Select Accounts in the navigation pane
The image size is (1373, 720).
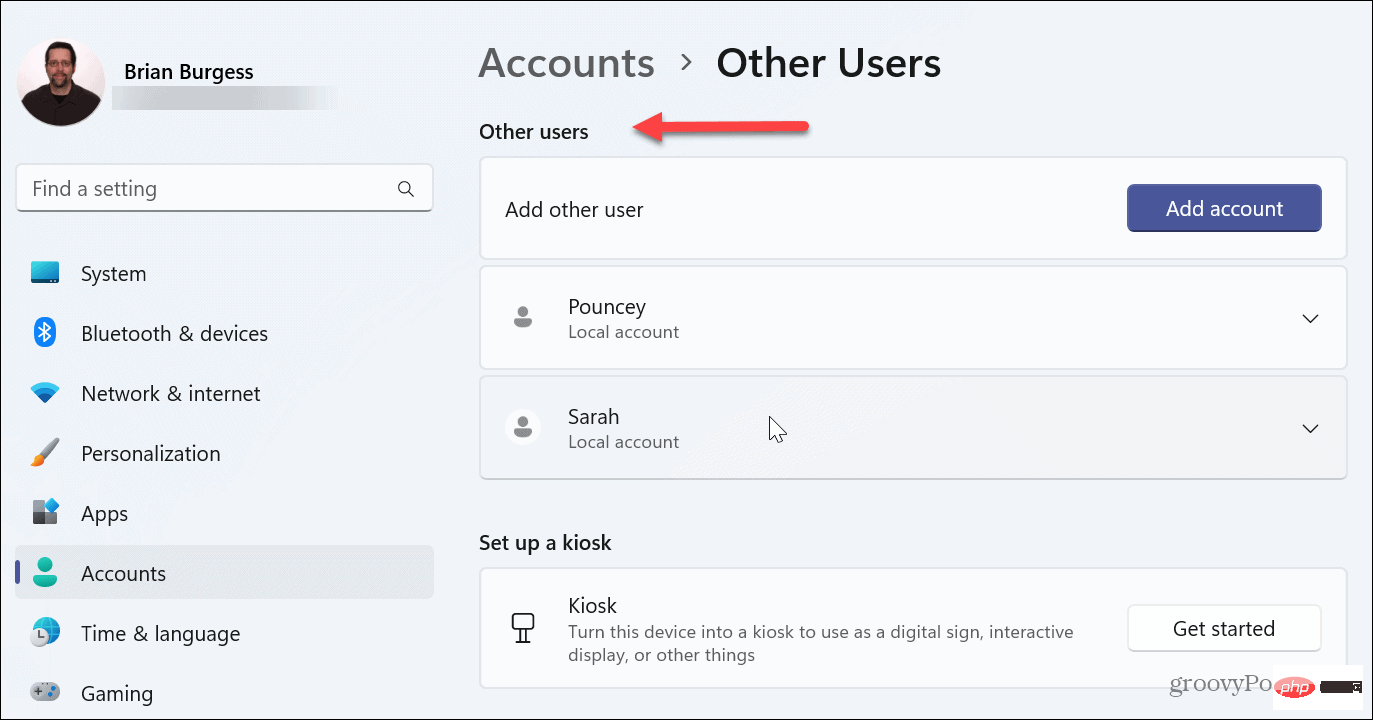point(123,573)
